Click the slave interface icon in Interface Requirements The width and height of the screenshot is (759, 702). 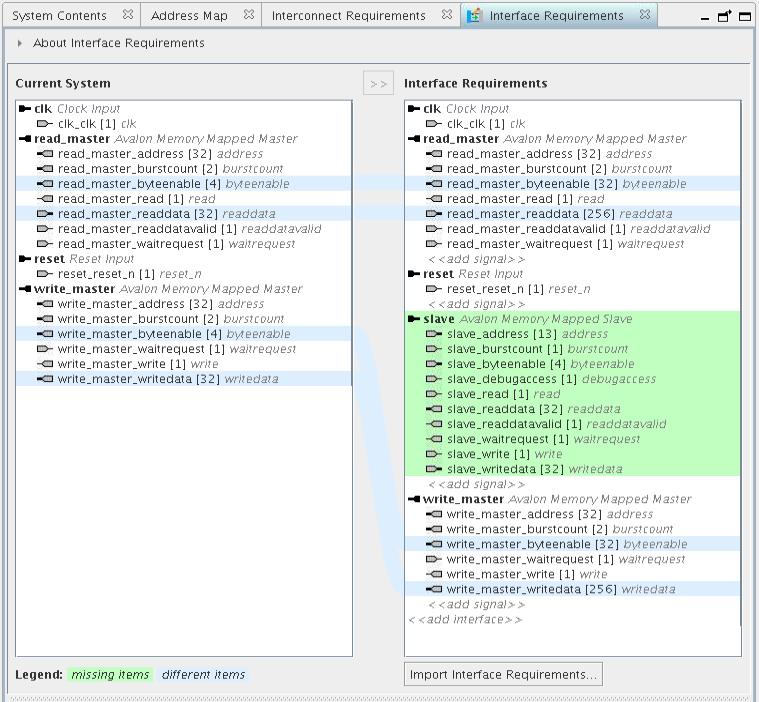[x=414, y=319]
